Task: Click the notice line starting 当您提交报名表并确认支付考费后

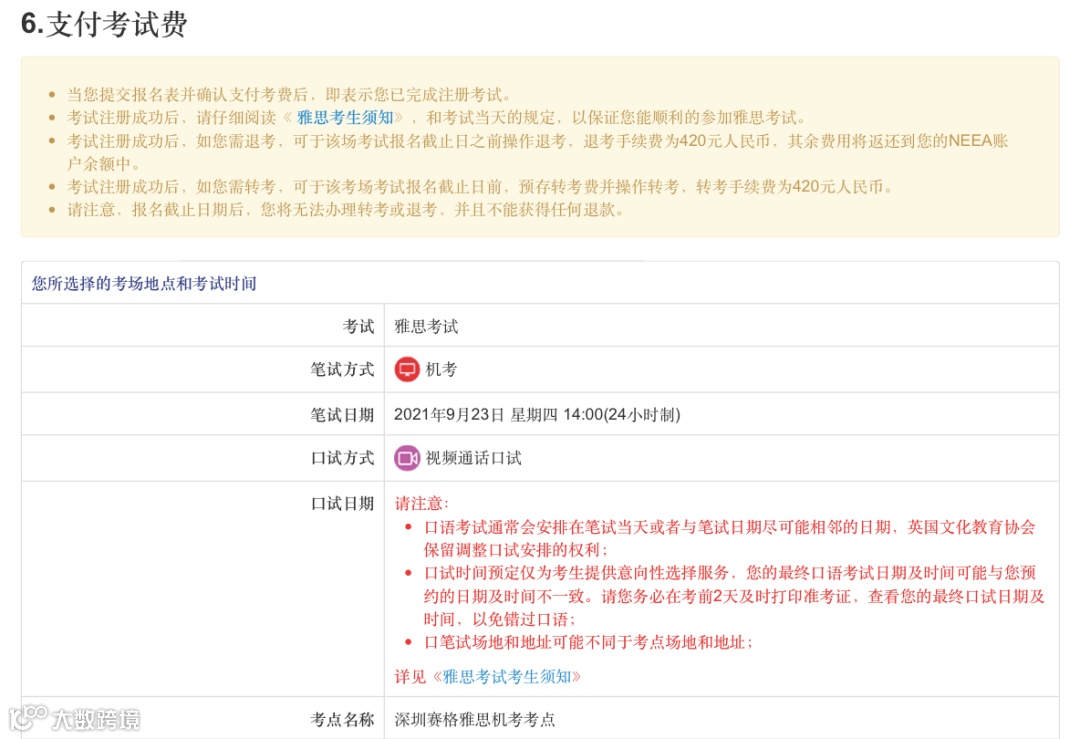Action: tap(289, 94)
